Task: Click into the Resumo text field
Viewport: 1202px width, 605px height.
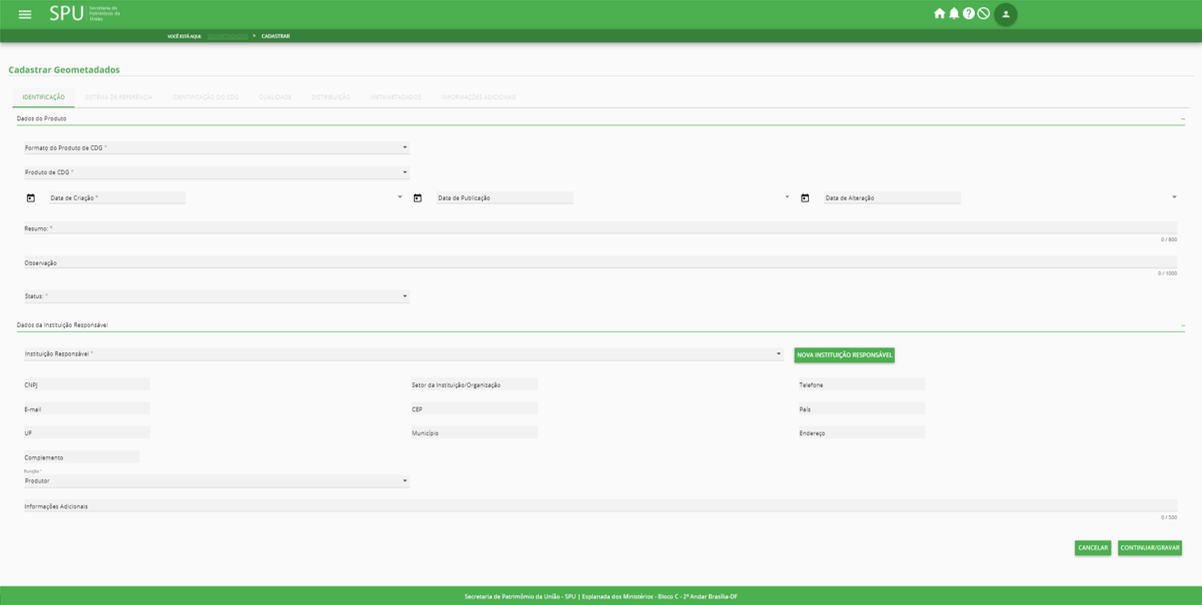Action: pos(600,229)
